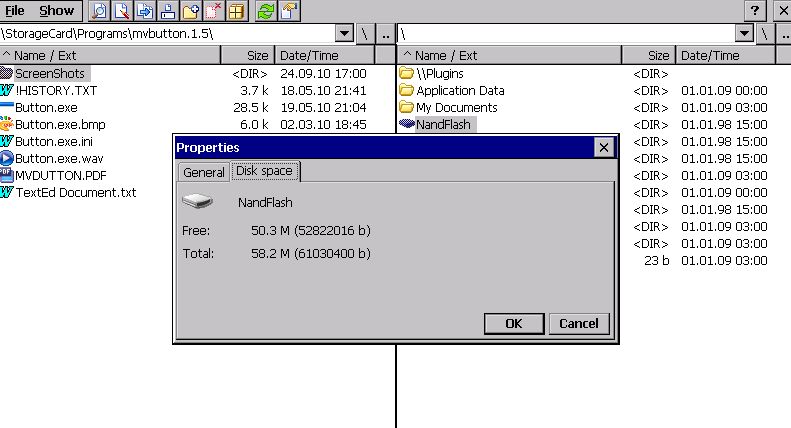Screen dimensions: 791x428
Task: Expand the right panel path dropdown
Action: point(744,34)
